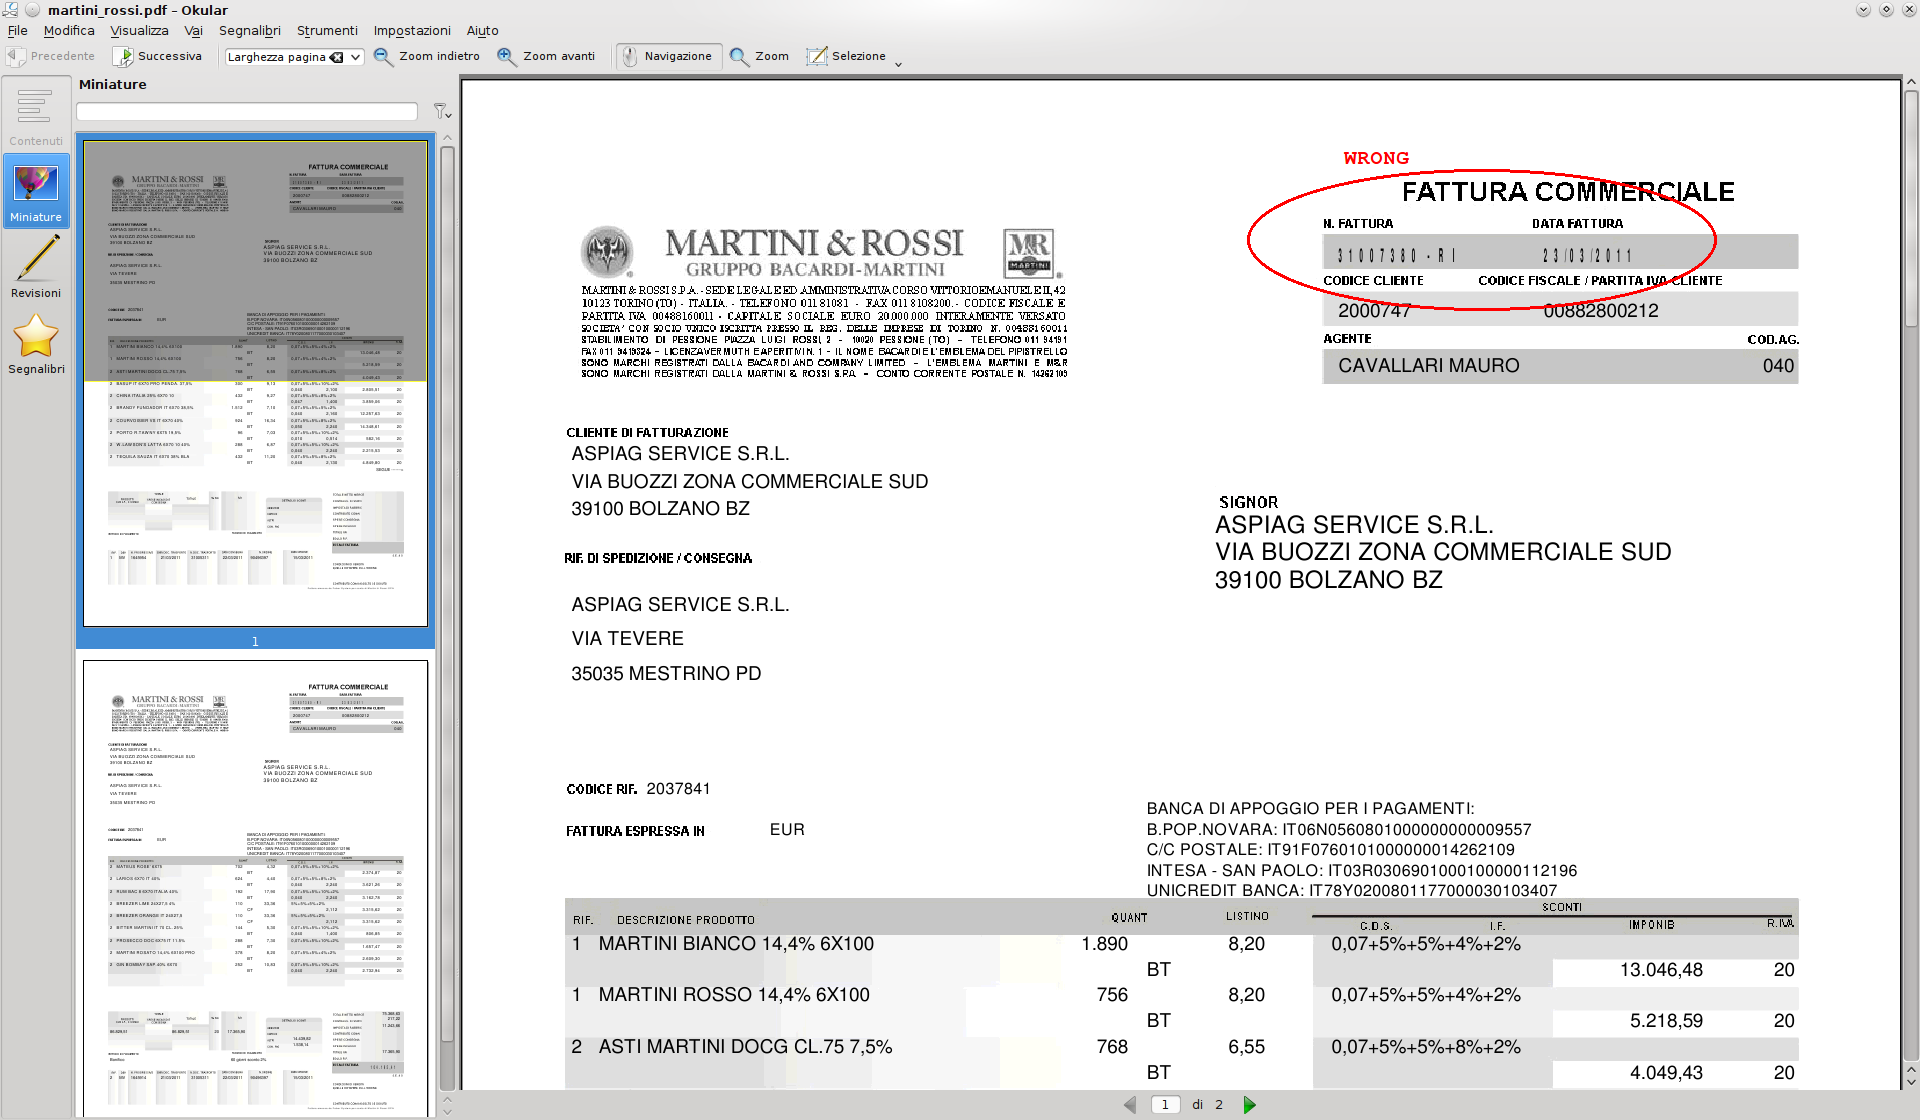The width and height of the screenshot is (1920, 1120).
Task: Click the document vertical scrollbar handle
Action: [x=1911, y=208]
